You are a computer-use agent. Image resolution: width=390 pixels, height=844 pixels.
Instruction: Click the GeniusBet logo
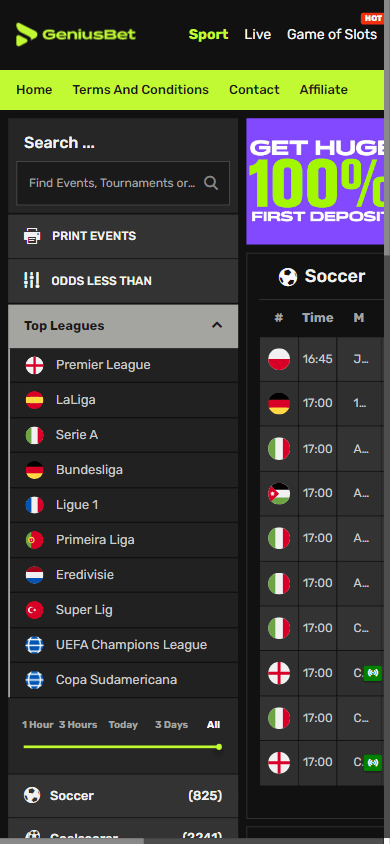[76, 34]
